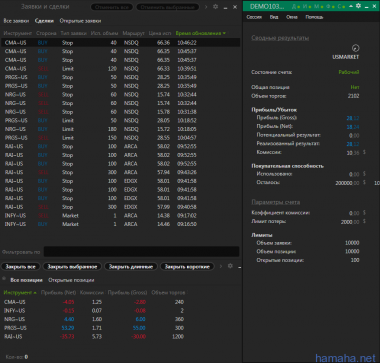This screenshot has height=363, width=380.
Task: Select INFY~US BUY Market trade
Action: 120,224
